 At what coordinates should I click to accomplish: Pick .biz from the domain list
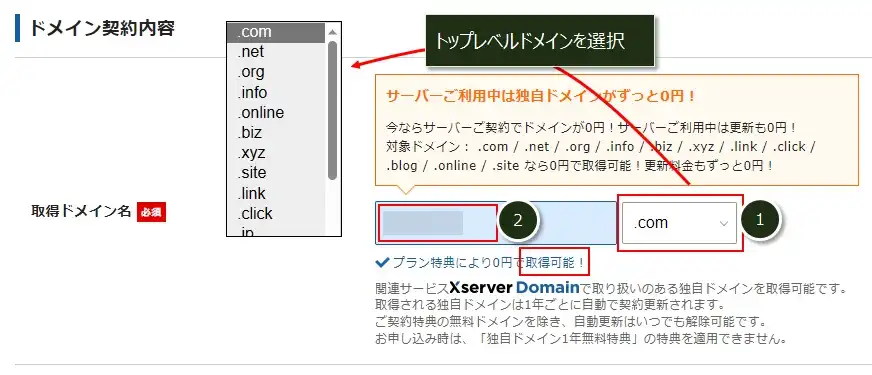tap(276, 133)
